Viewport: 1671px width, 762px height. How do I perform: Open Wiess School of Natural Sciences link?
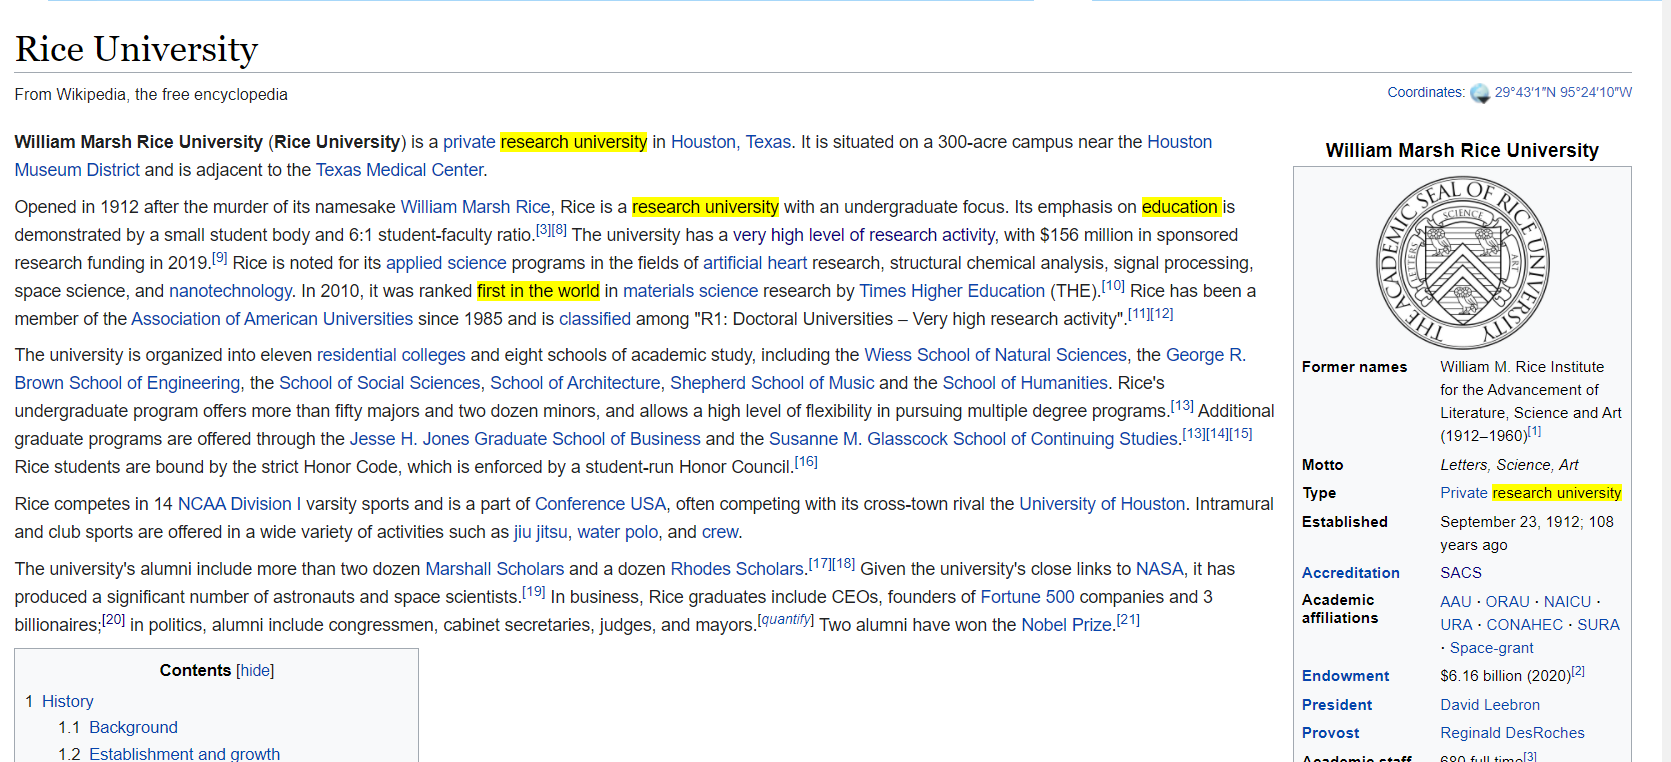click(x=995, y=355)
